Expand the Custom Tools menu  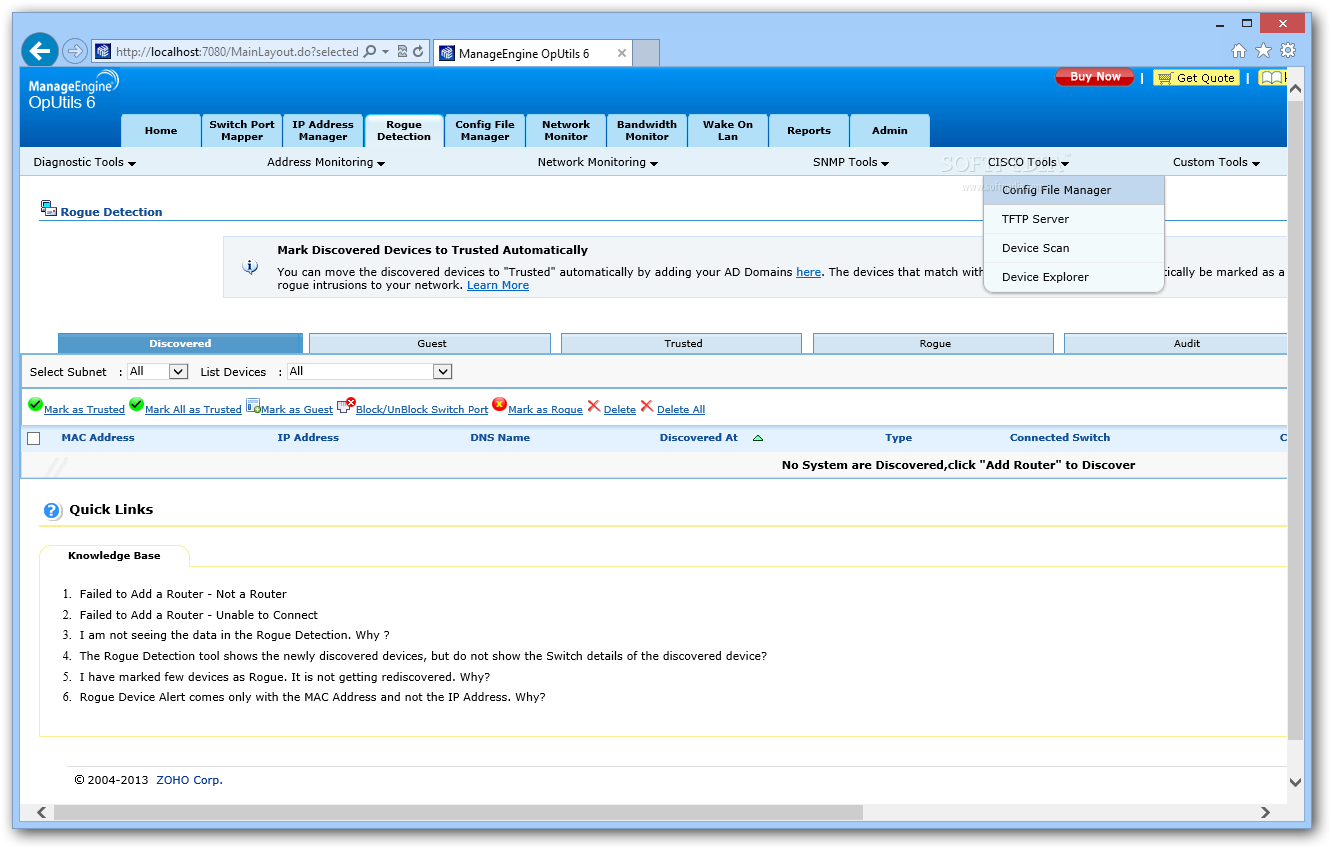pyautogui.click(x=1216, y=162)
